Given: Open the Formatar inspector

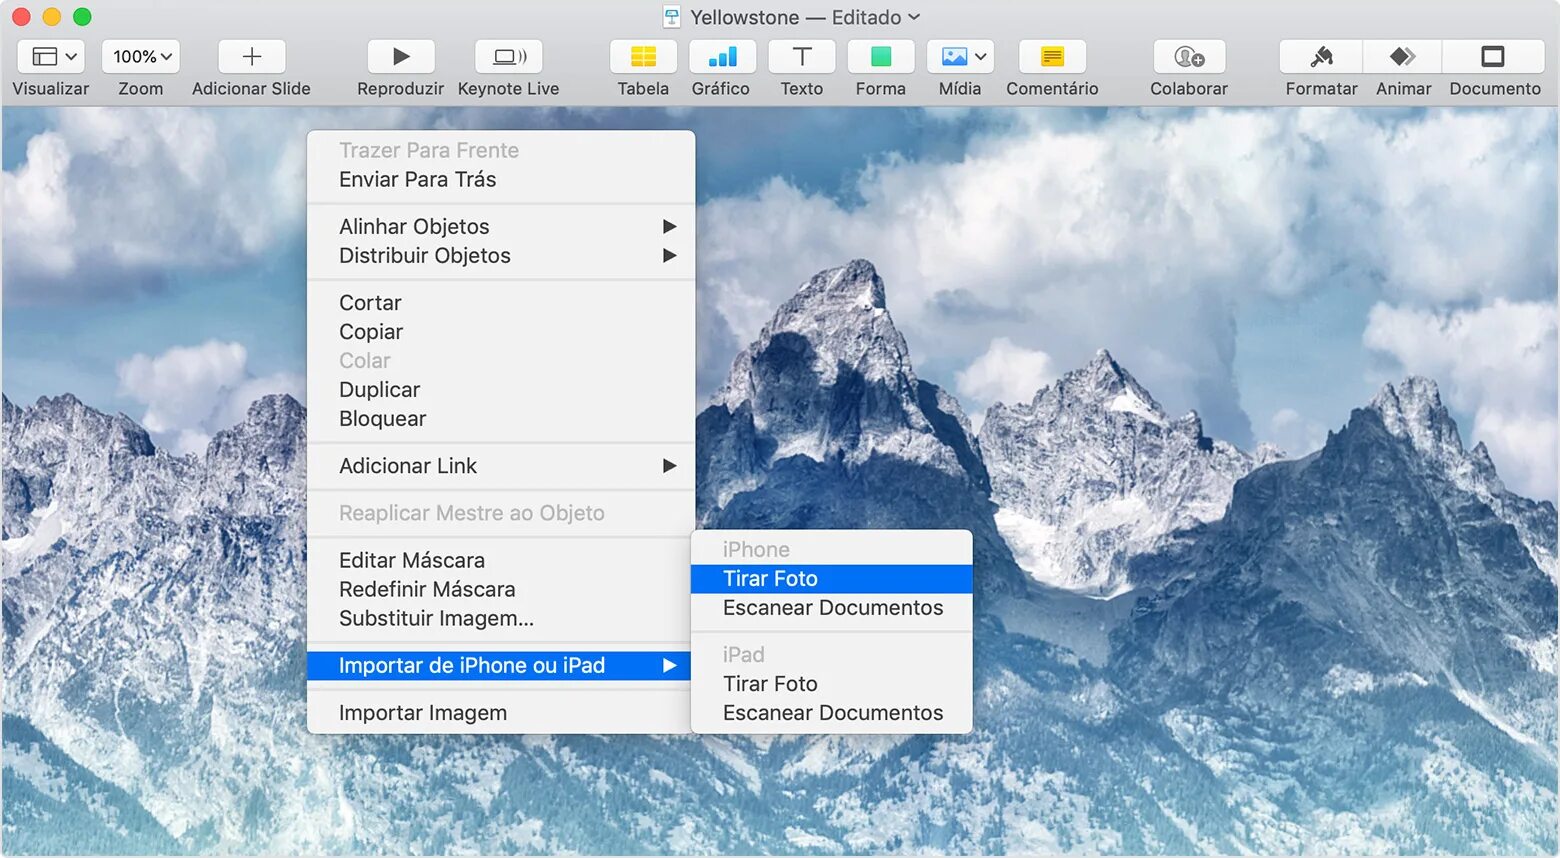Looking at the screenshot, I should pos(1322,57).
